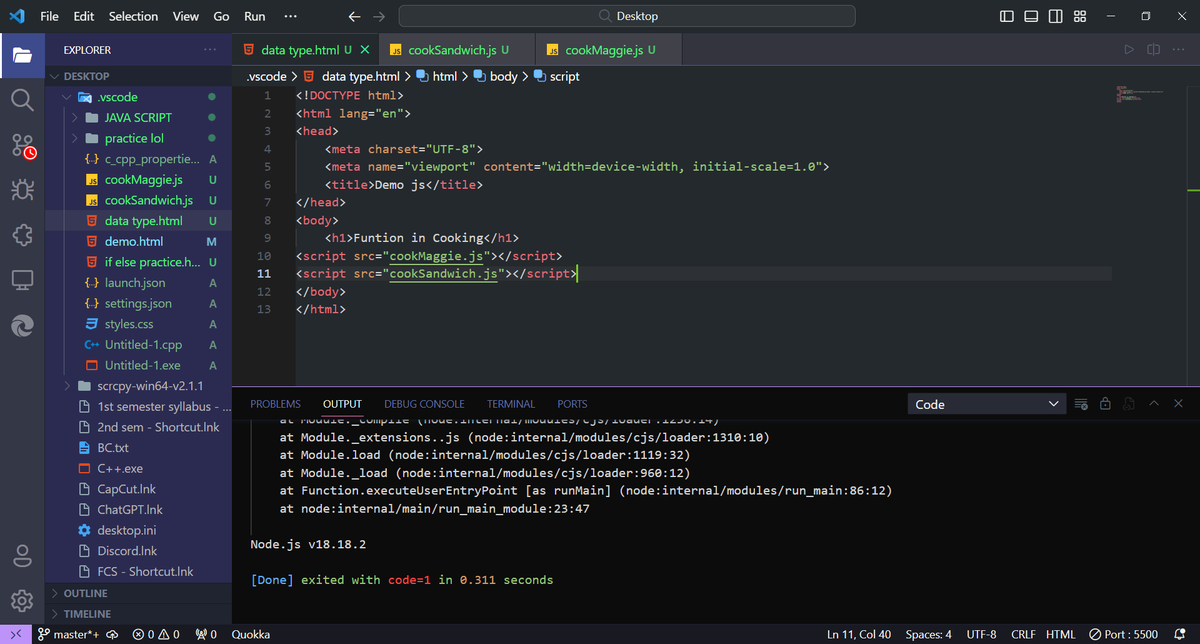Collapse the DESKTOP folder section
Screen dimensions: 1200x644
[138, 76]
